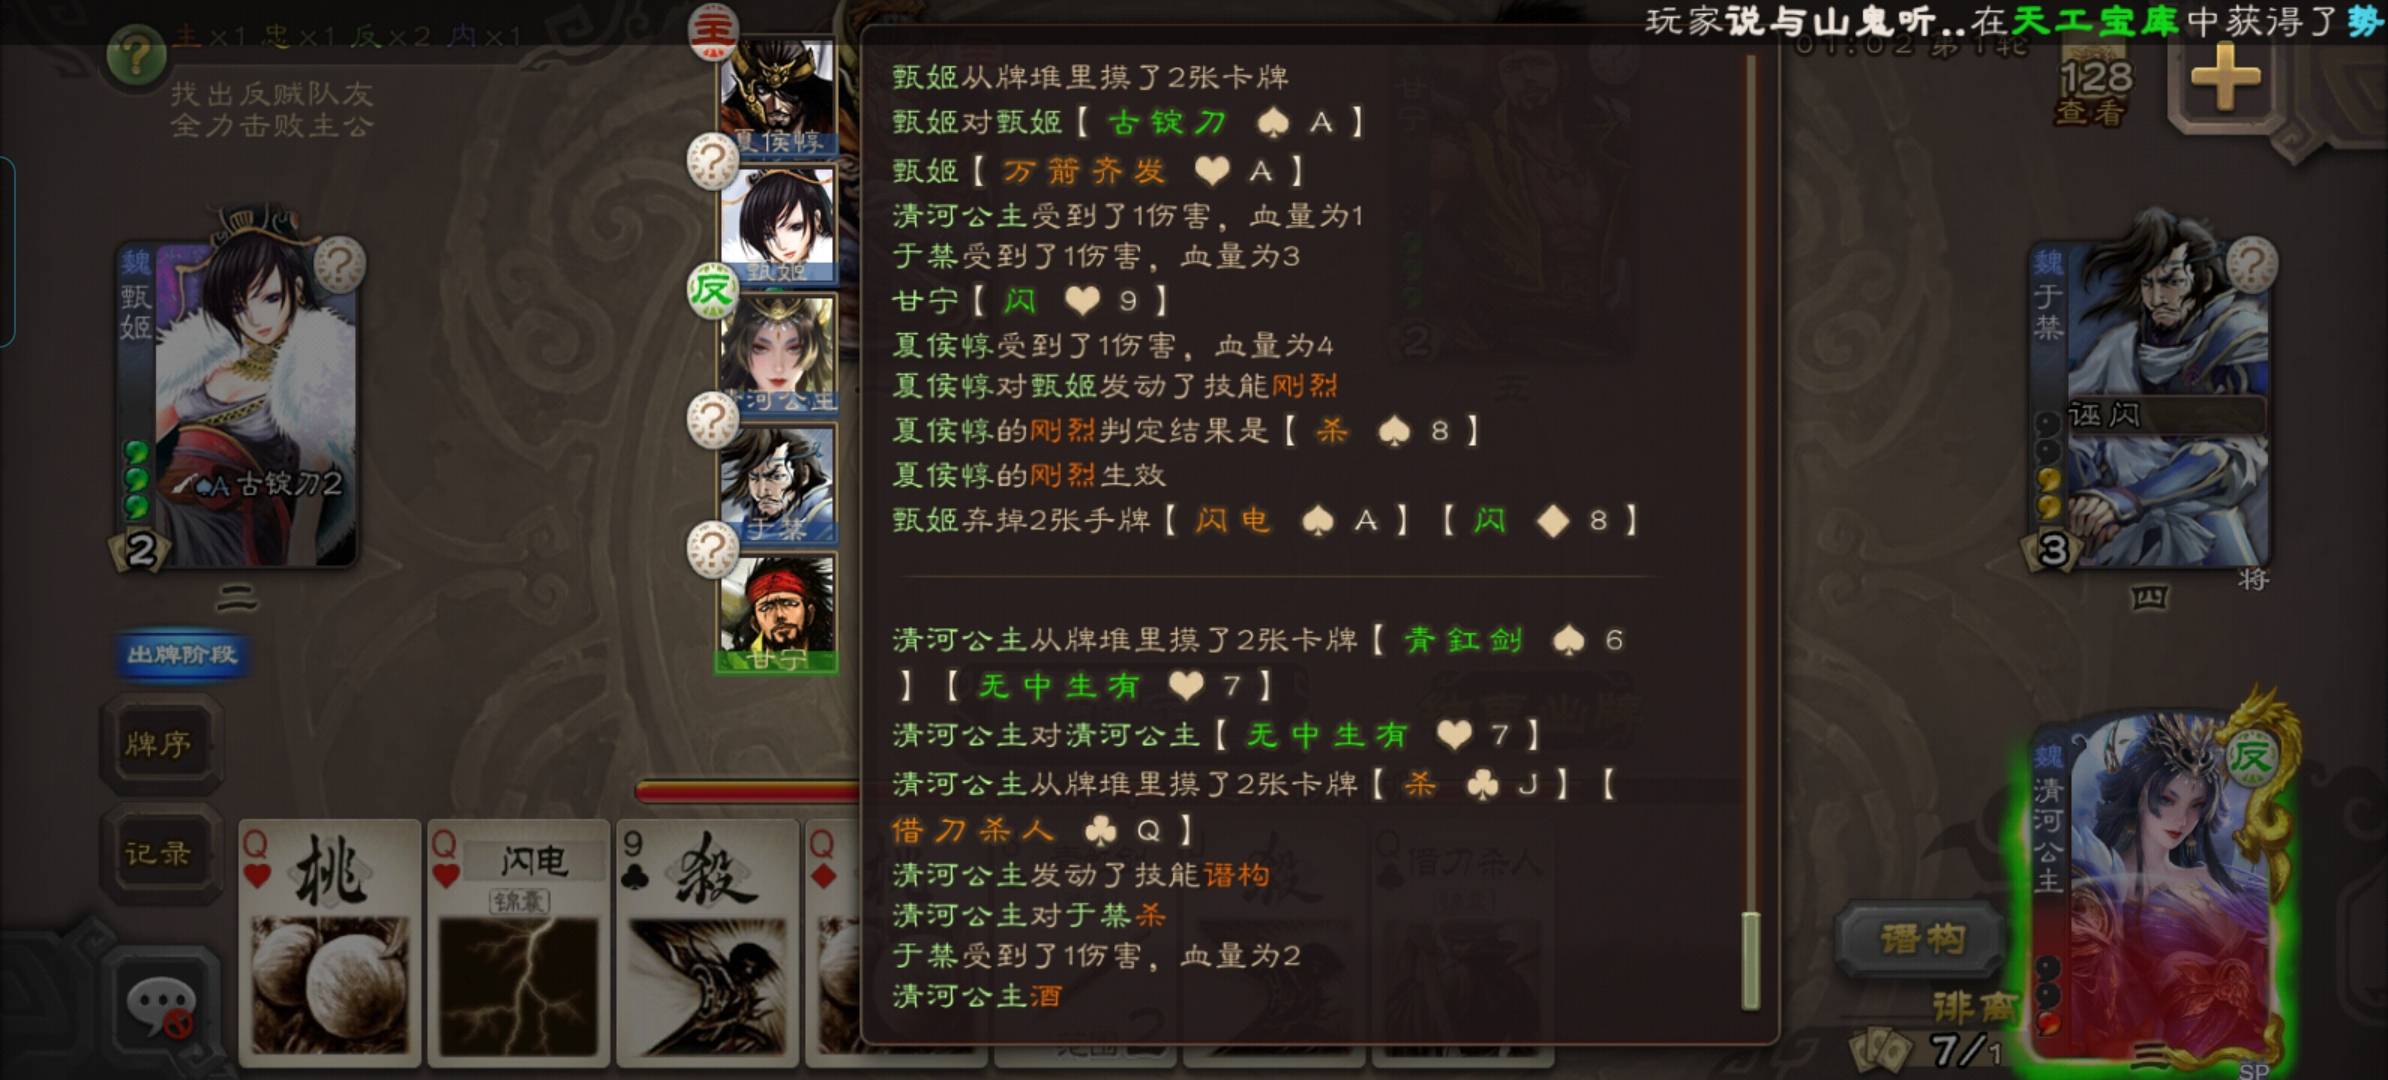Screen dimensions: 2388x1080
Task: Click the green question mark help icon
Action: pyautogui.click(x=137, y=53)
